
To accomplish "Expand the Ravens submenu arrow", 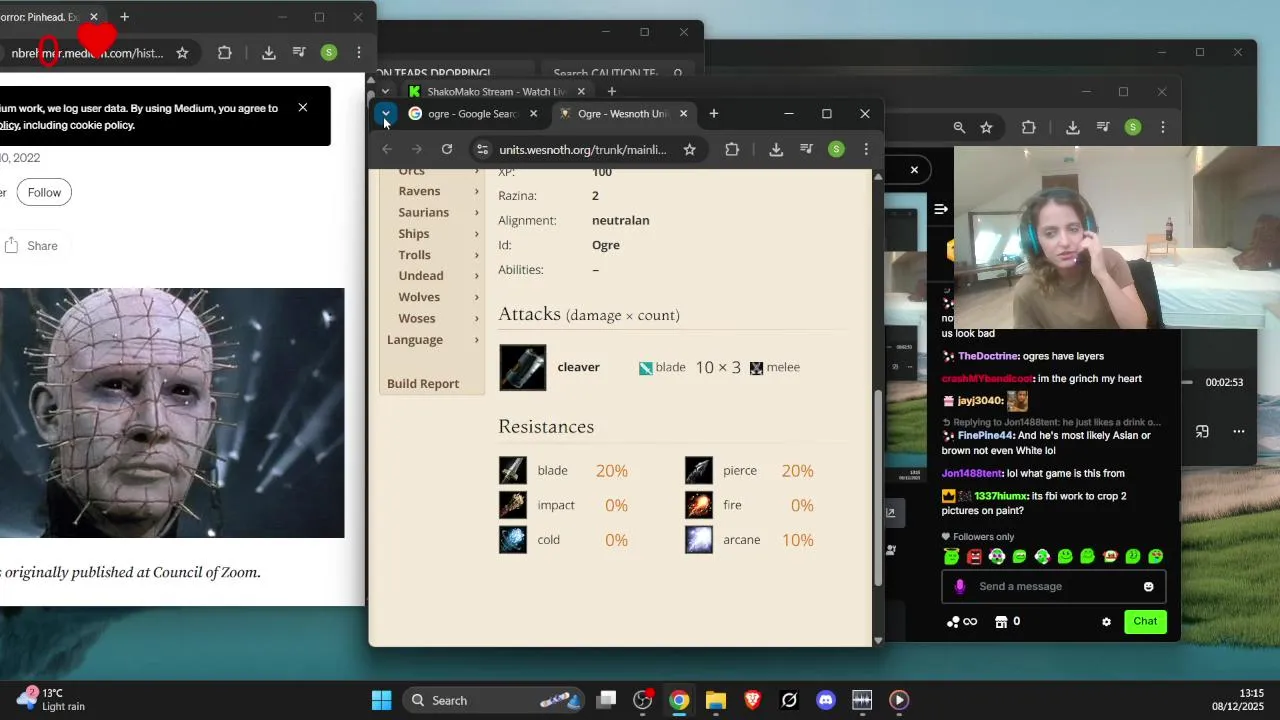I will point(476,191).
